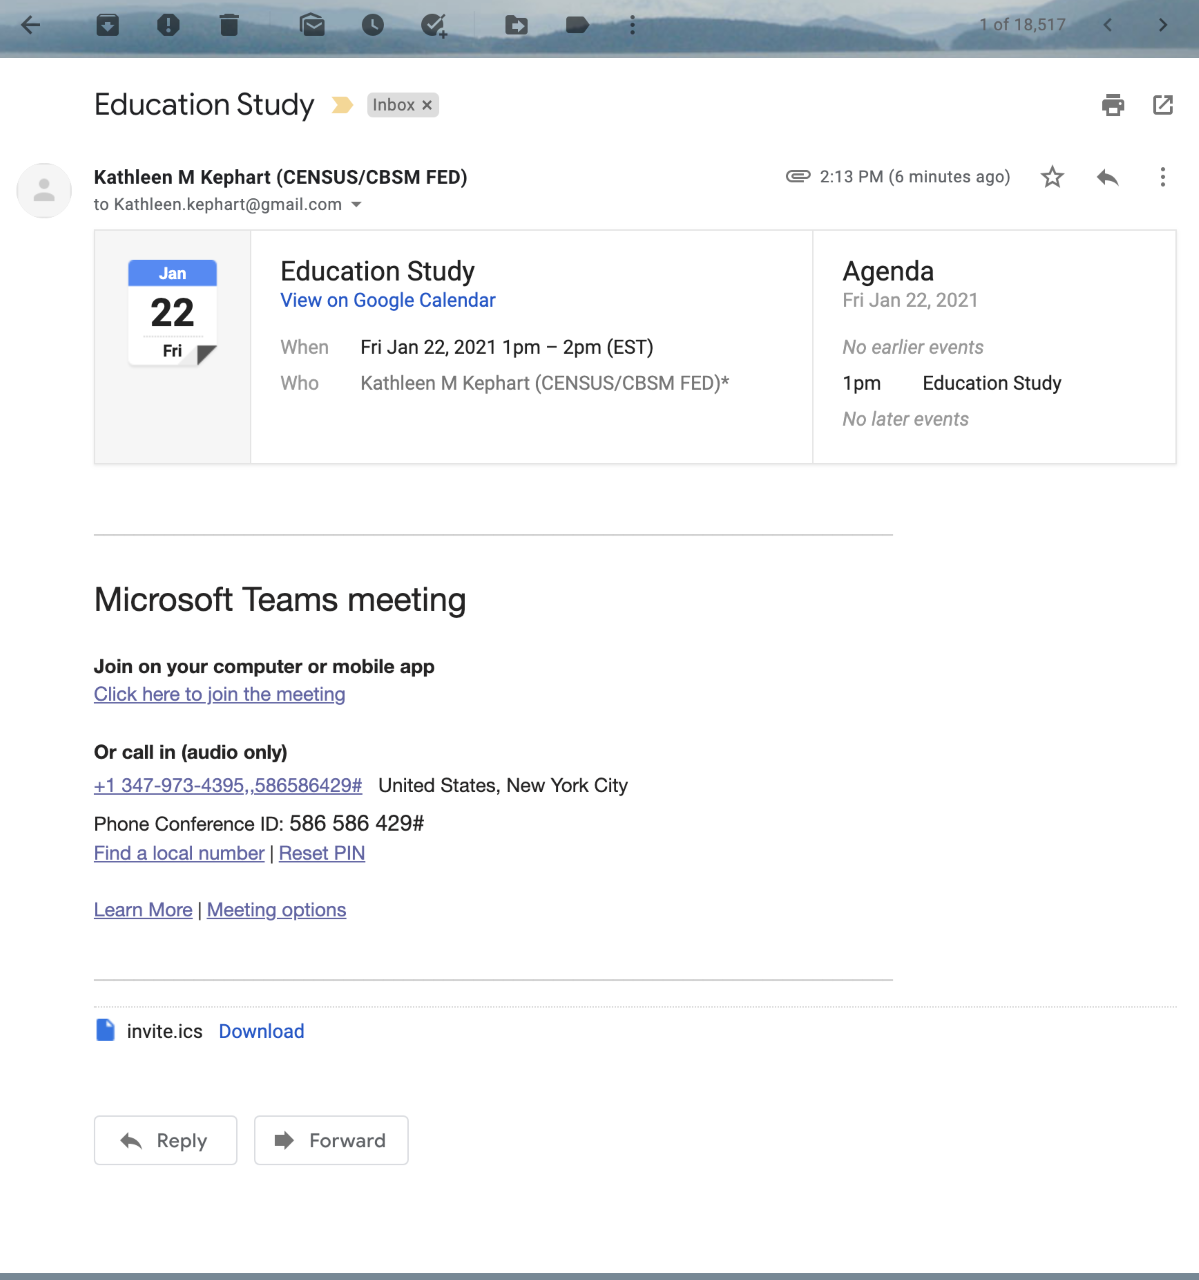Report this email as spam

(x=168, y=25)
